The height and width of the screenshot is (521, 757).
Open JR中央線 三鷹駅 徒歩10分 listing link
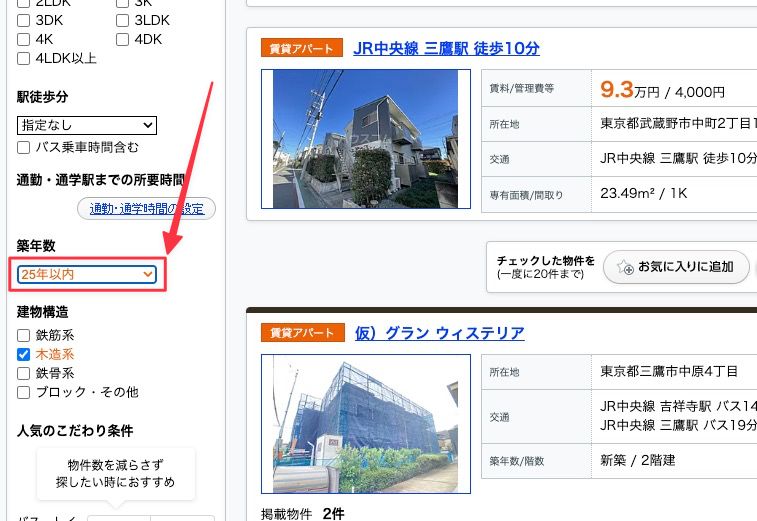pos(446,48)
